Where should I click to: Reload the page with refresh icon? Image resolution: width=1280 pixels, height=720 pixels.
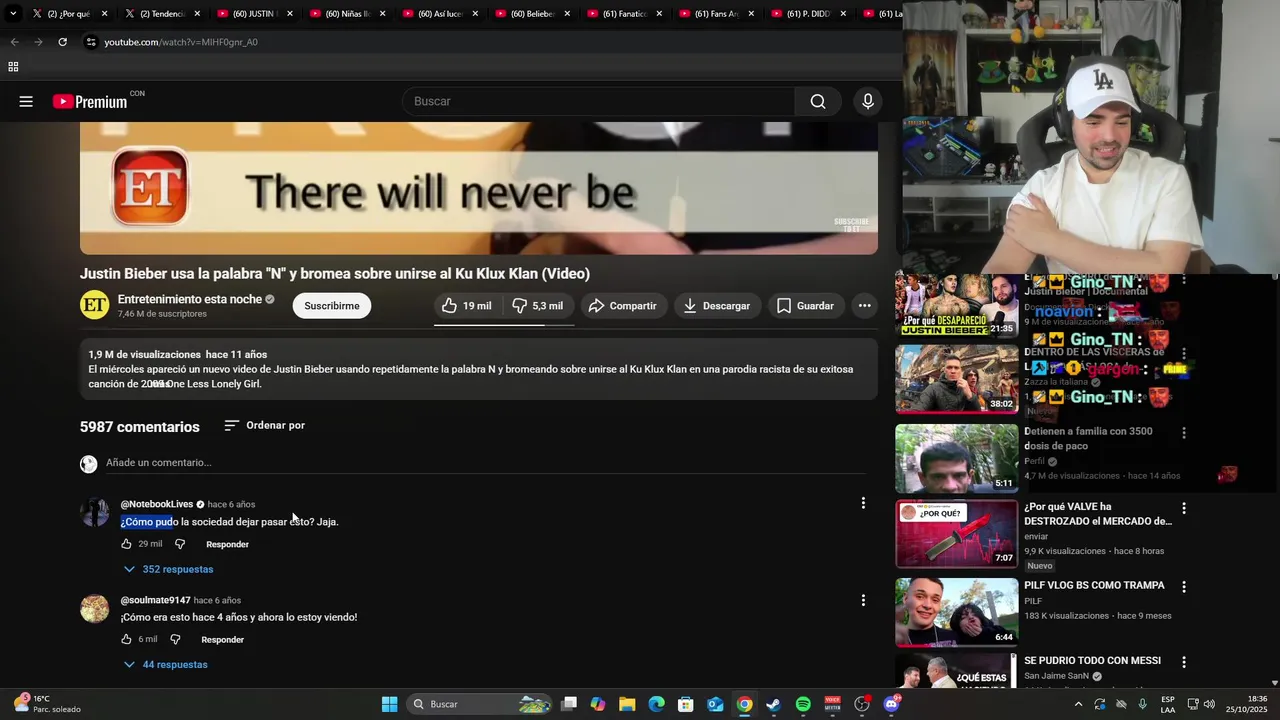click(x=62, y=42)
